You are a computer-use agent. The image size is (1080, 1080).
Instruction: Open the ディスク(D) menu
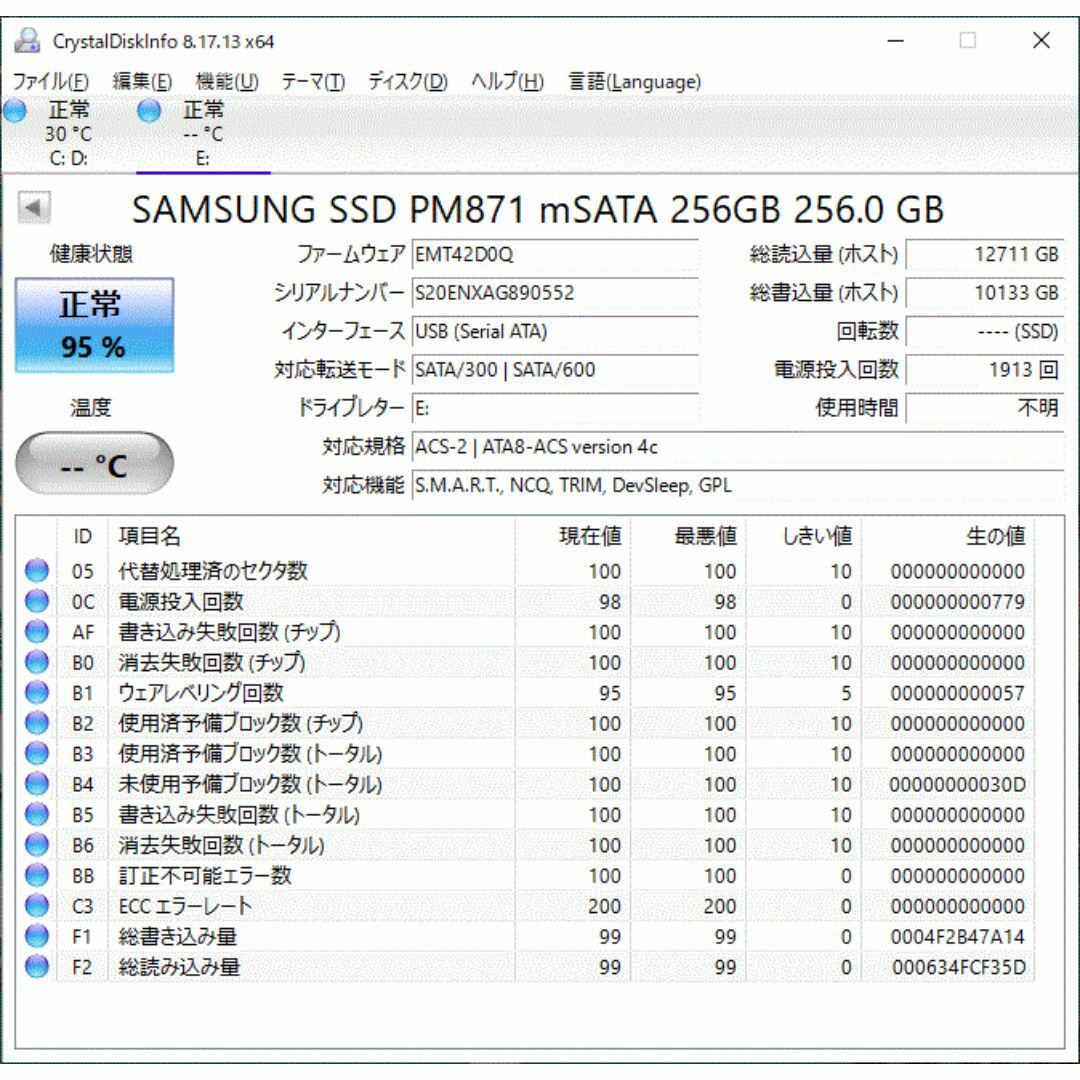(408, 81)
